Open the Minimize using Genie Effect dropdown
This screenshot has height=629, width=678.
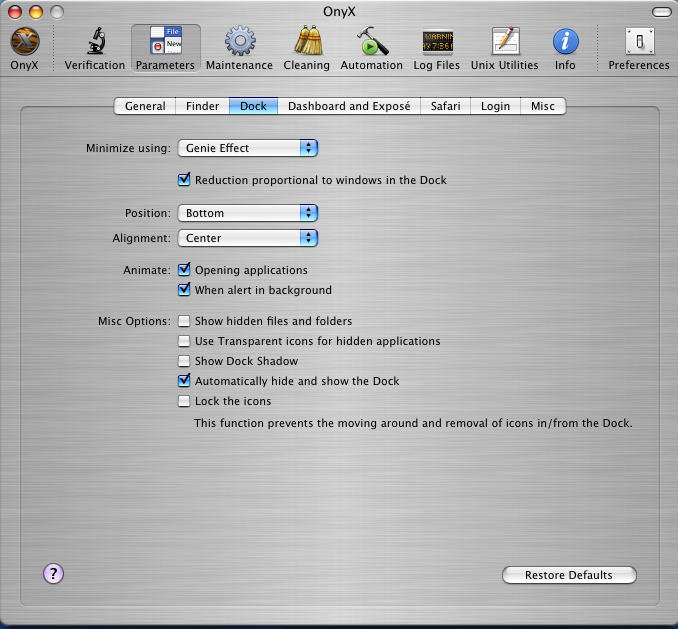coord(248,148)
